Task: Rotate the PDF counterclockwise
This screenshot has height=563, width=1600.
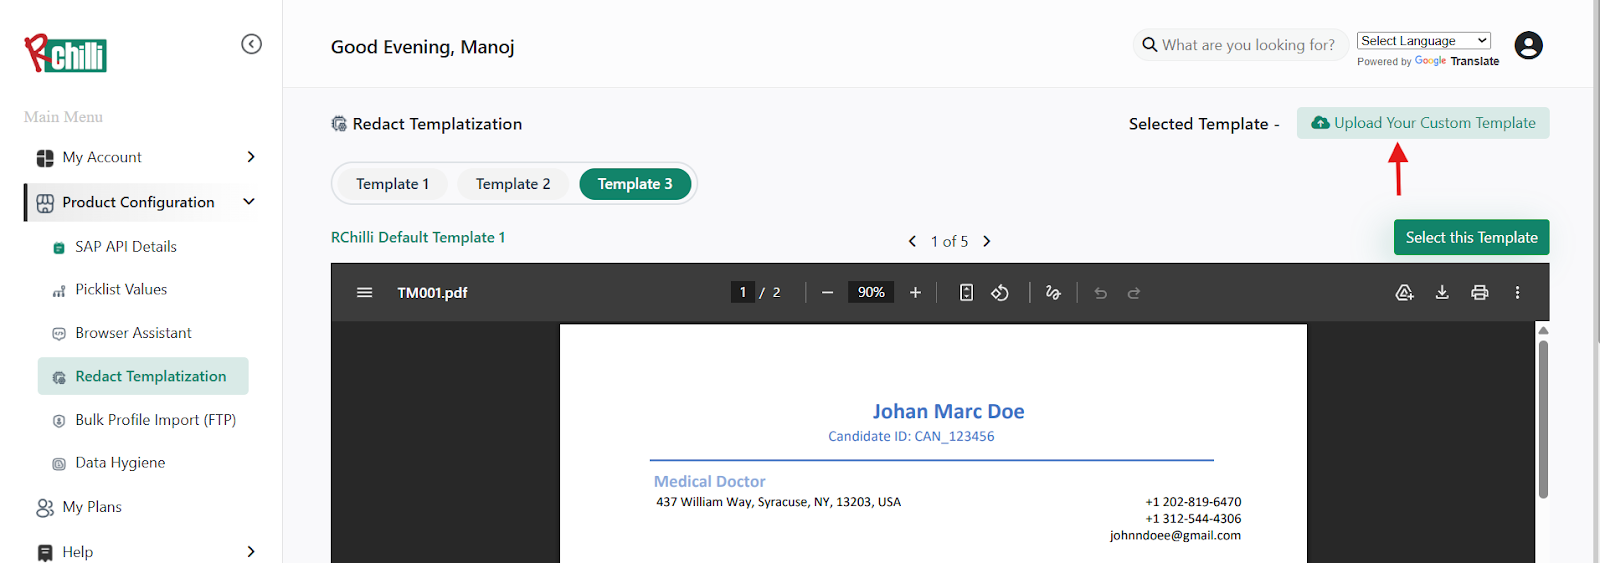Action: point(1000,293)
